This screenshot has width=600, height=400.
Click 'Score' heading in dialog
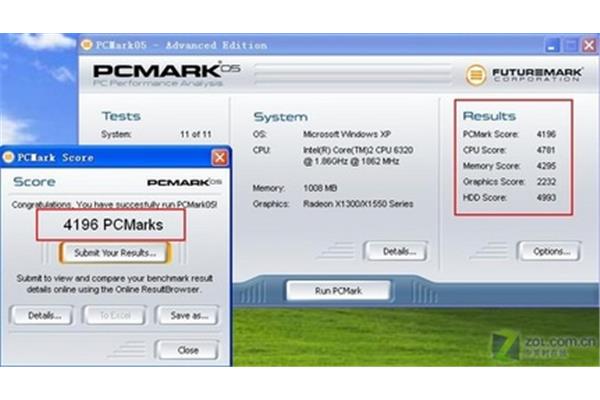pos(34,182)
